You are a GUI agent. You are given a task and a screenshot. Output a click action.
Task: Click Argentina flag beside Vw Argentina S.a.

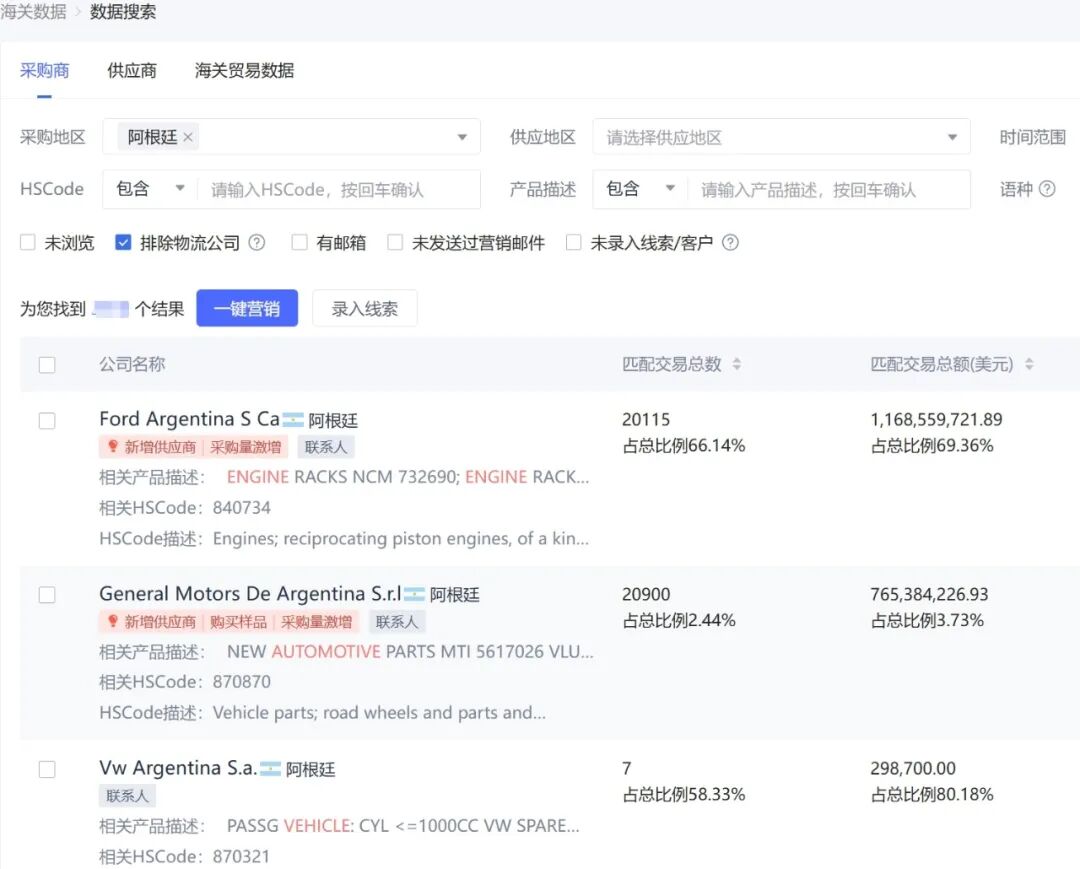tap(270, 768)
